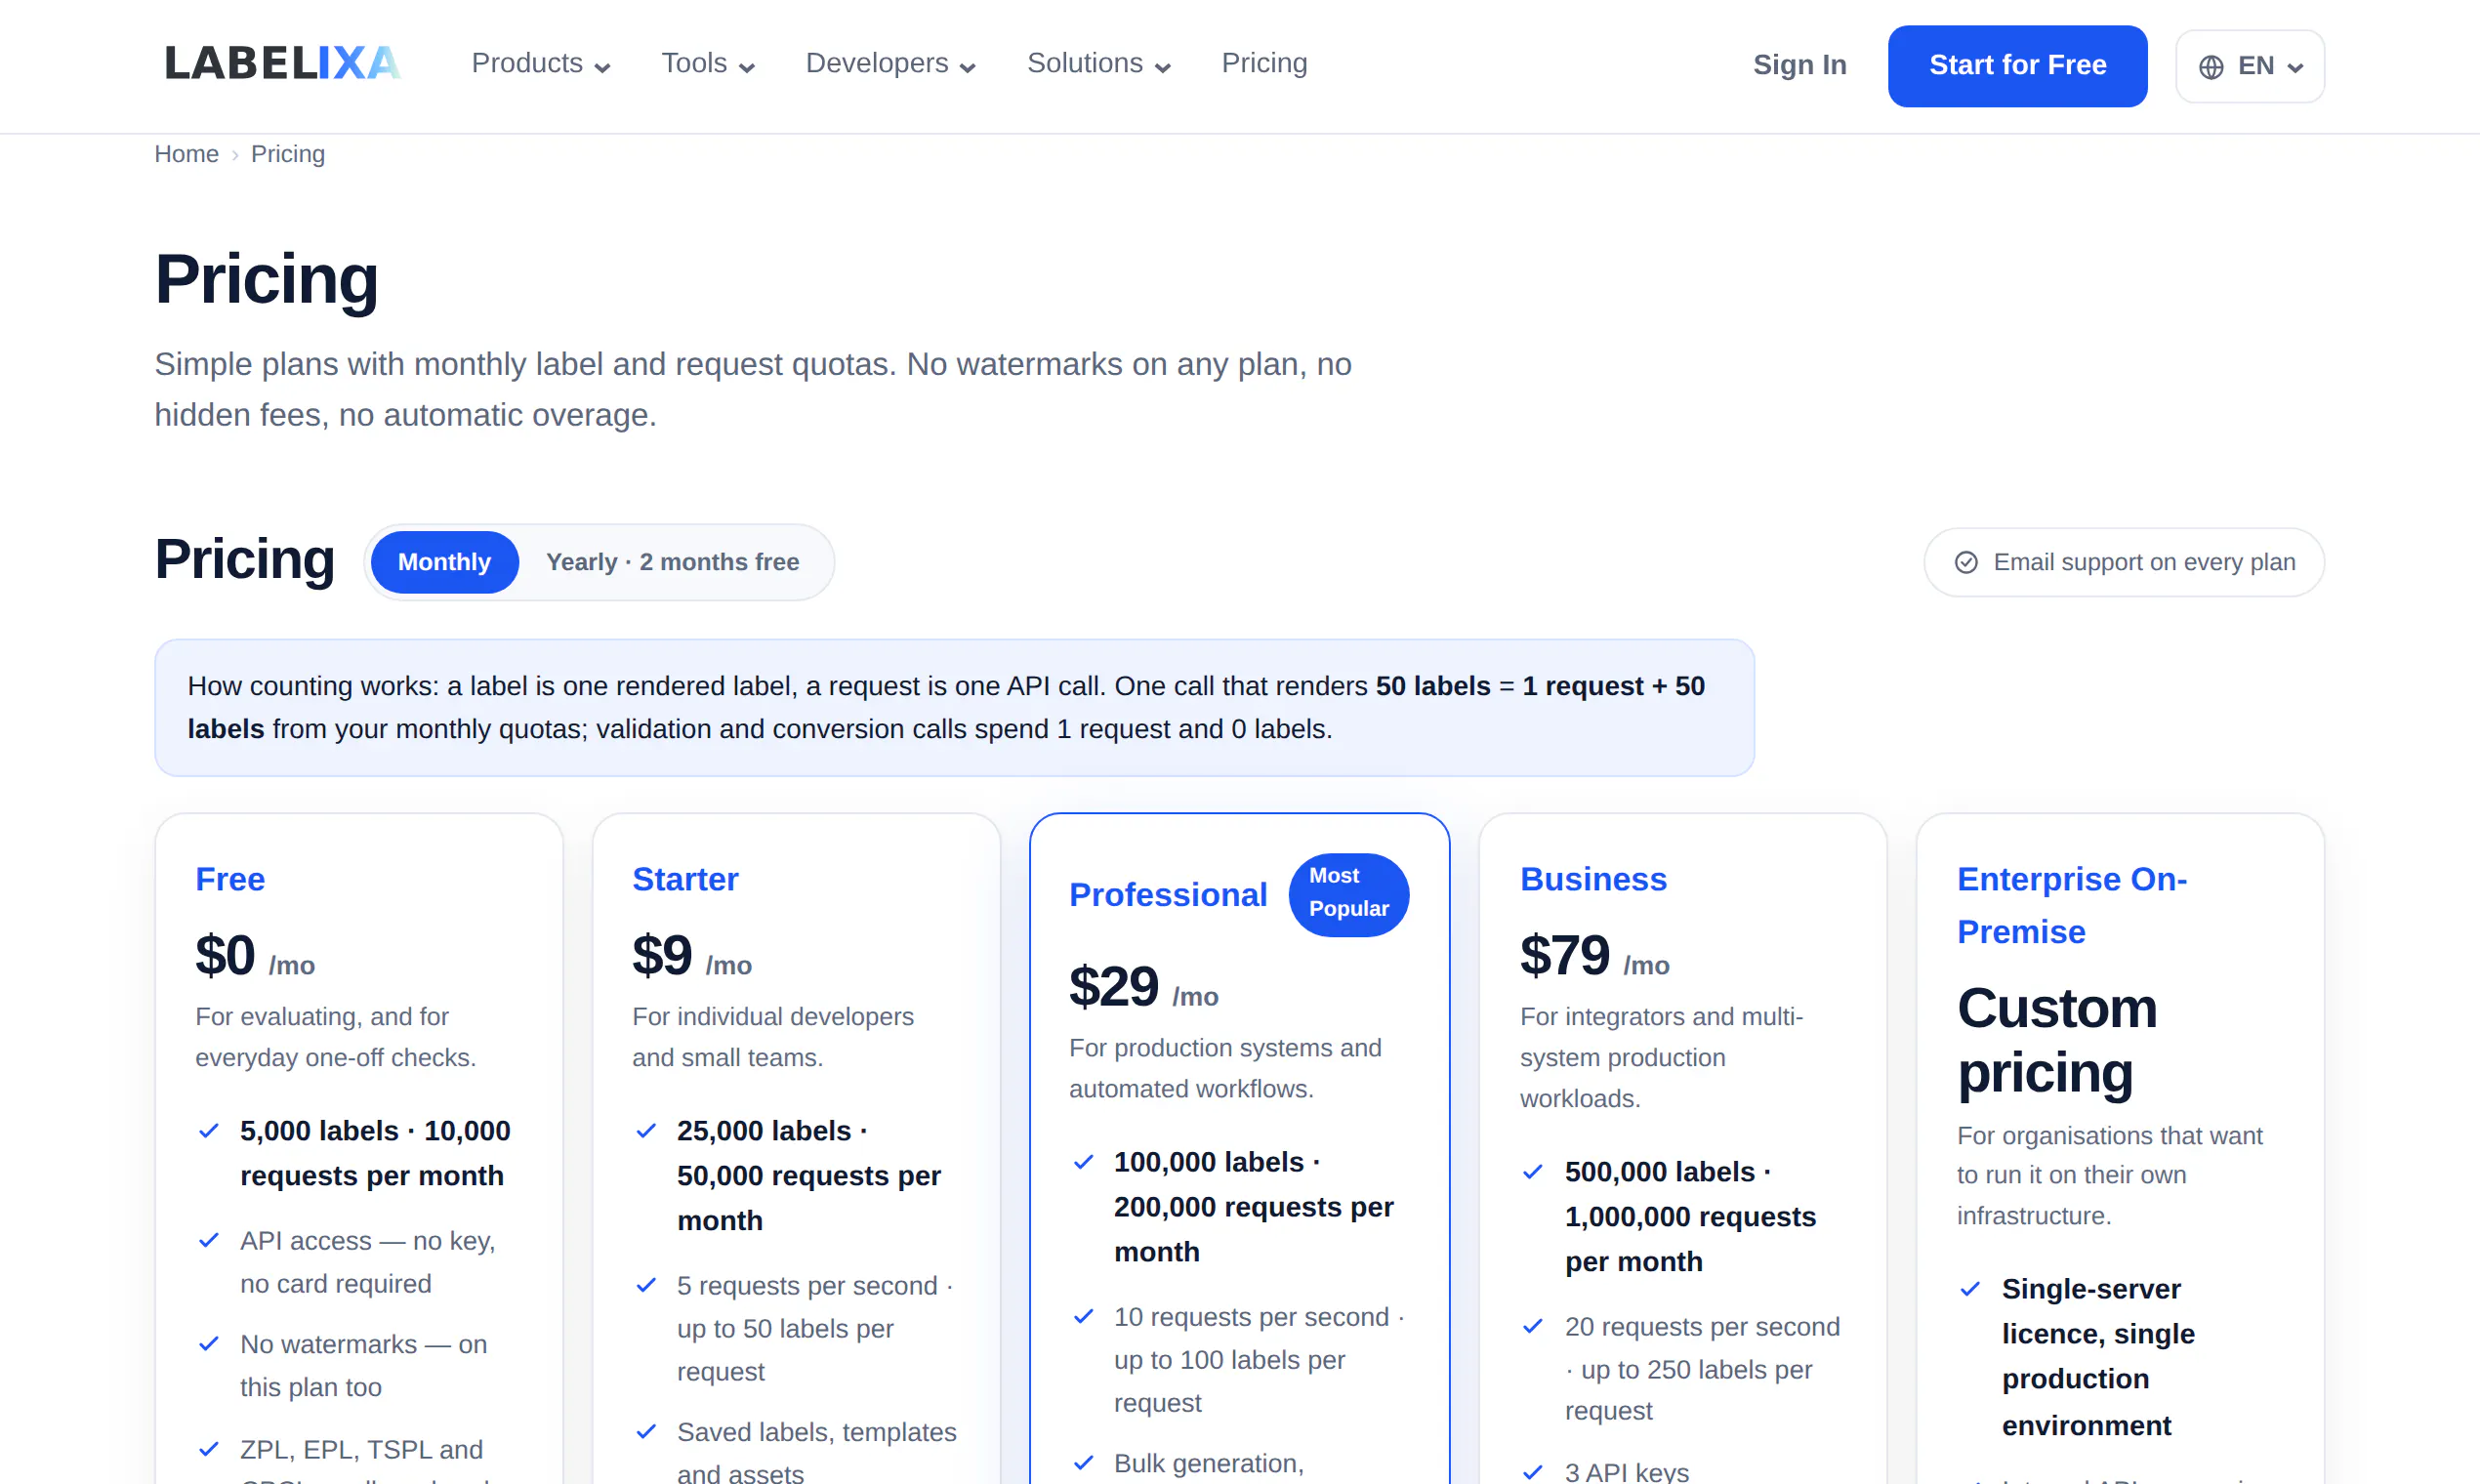Click the $79 /mo price

1595,956
